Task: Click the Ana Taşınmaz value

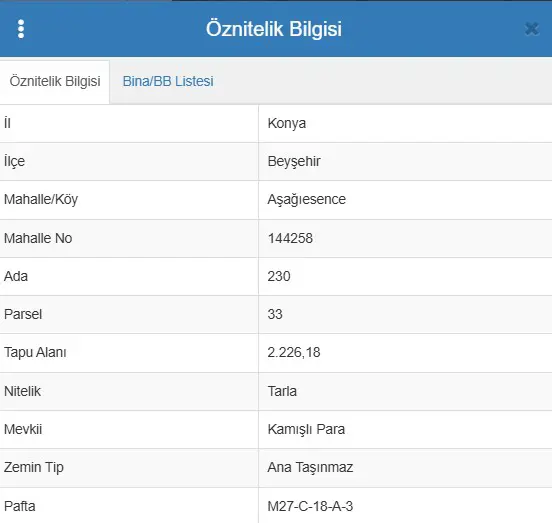Action: point(310,468)
